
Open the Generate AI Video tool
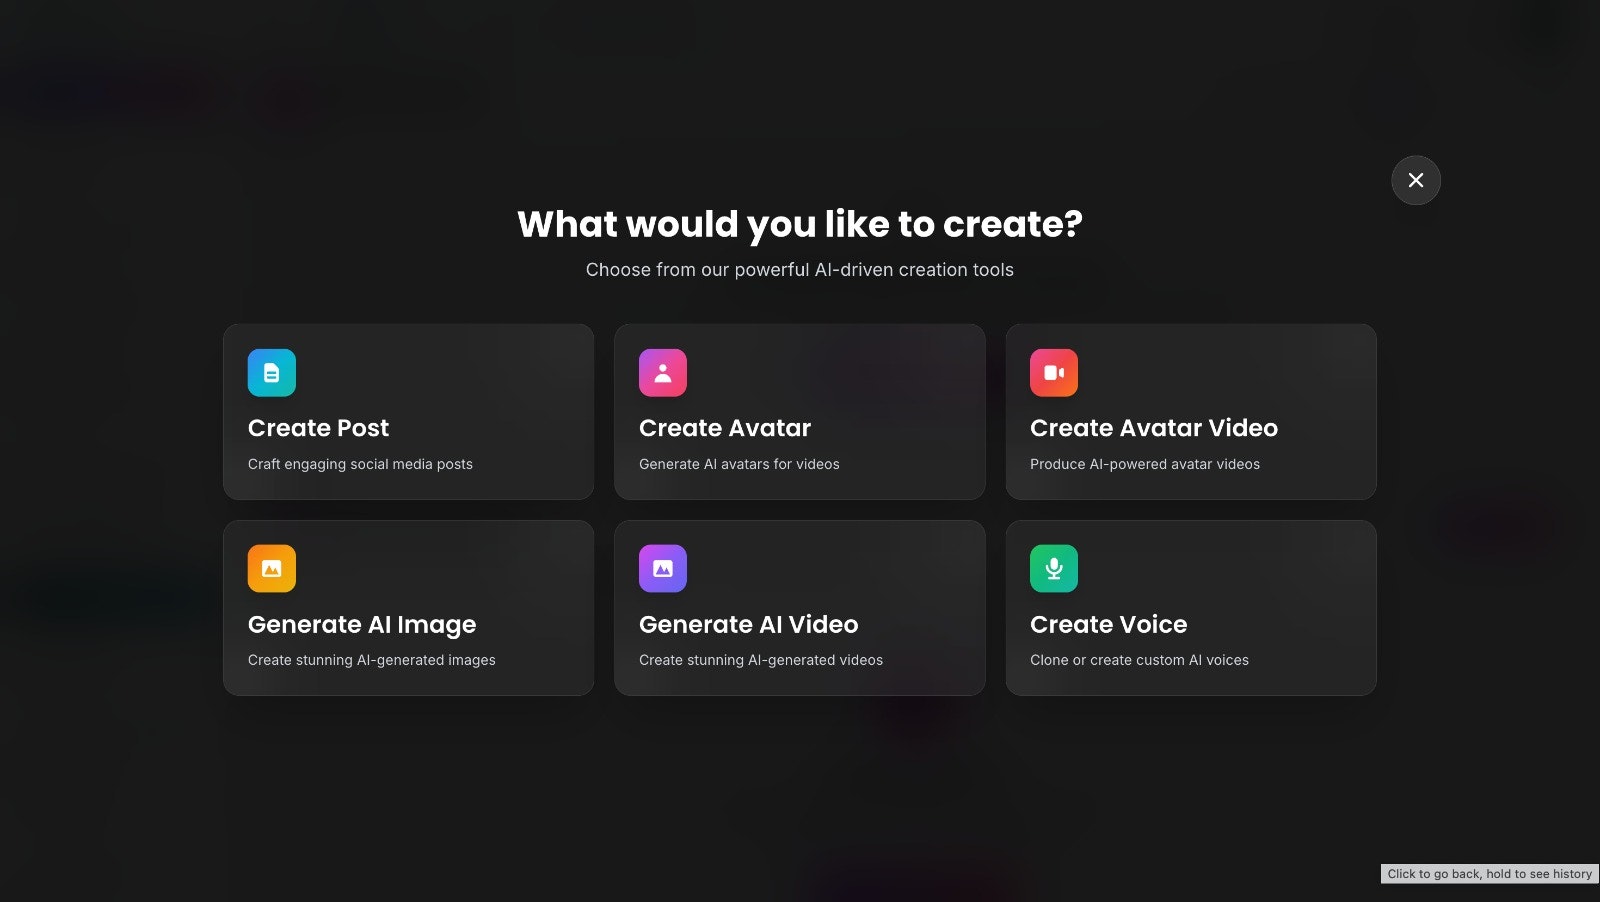tap(799, 607)
